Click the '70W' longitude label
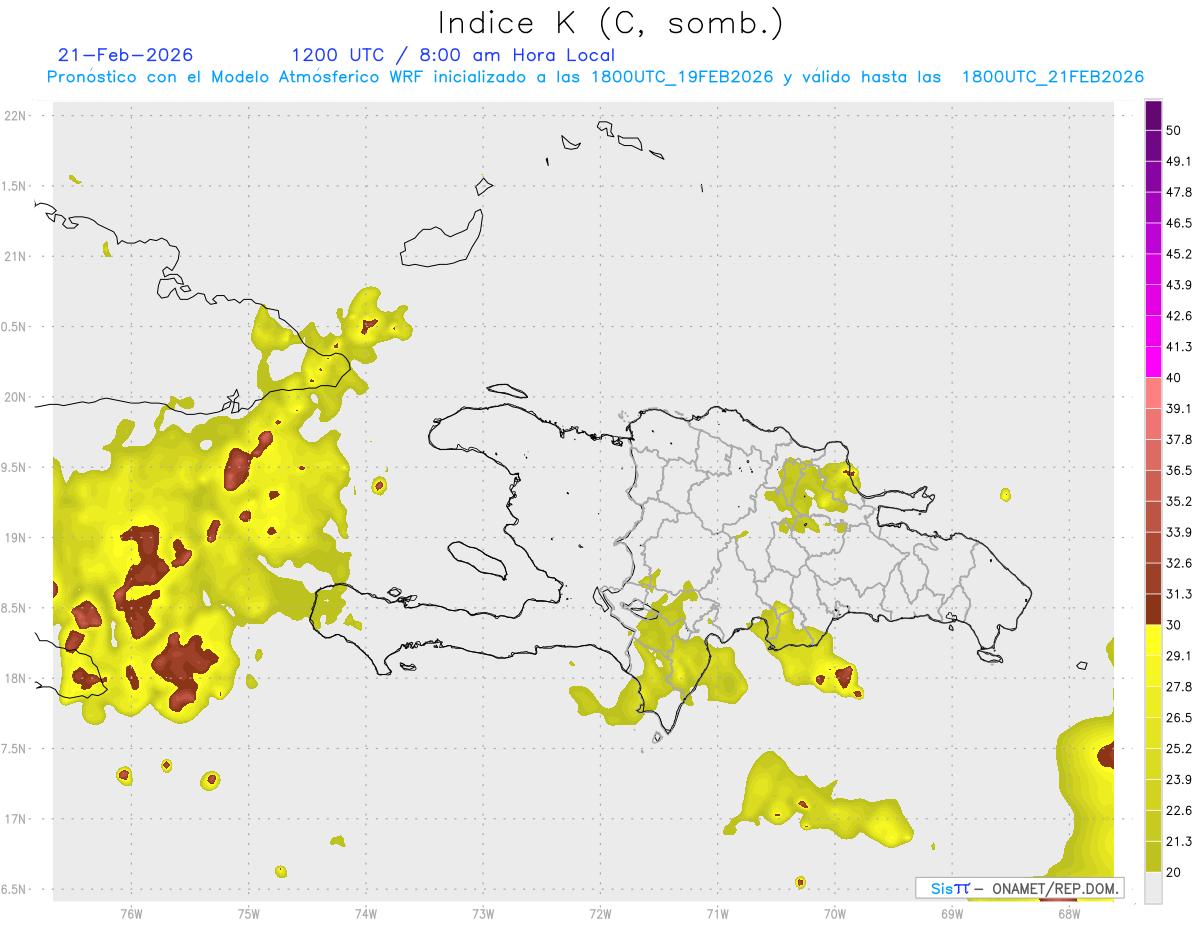The width and height of the screenshot is (1200, 927). (x=835, y=913)
